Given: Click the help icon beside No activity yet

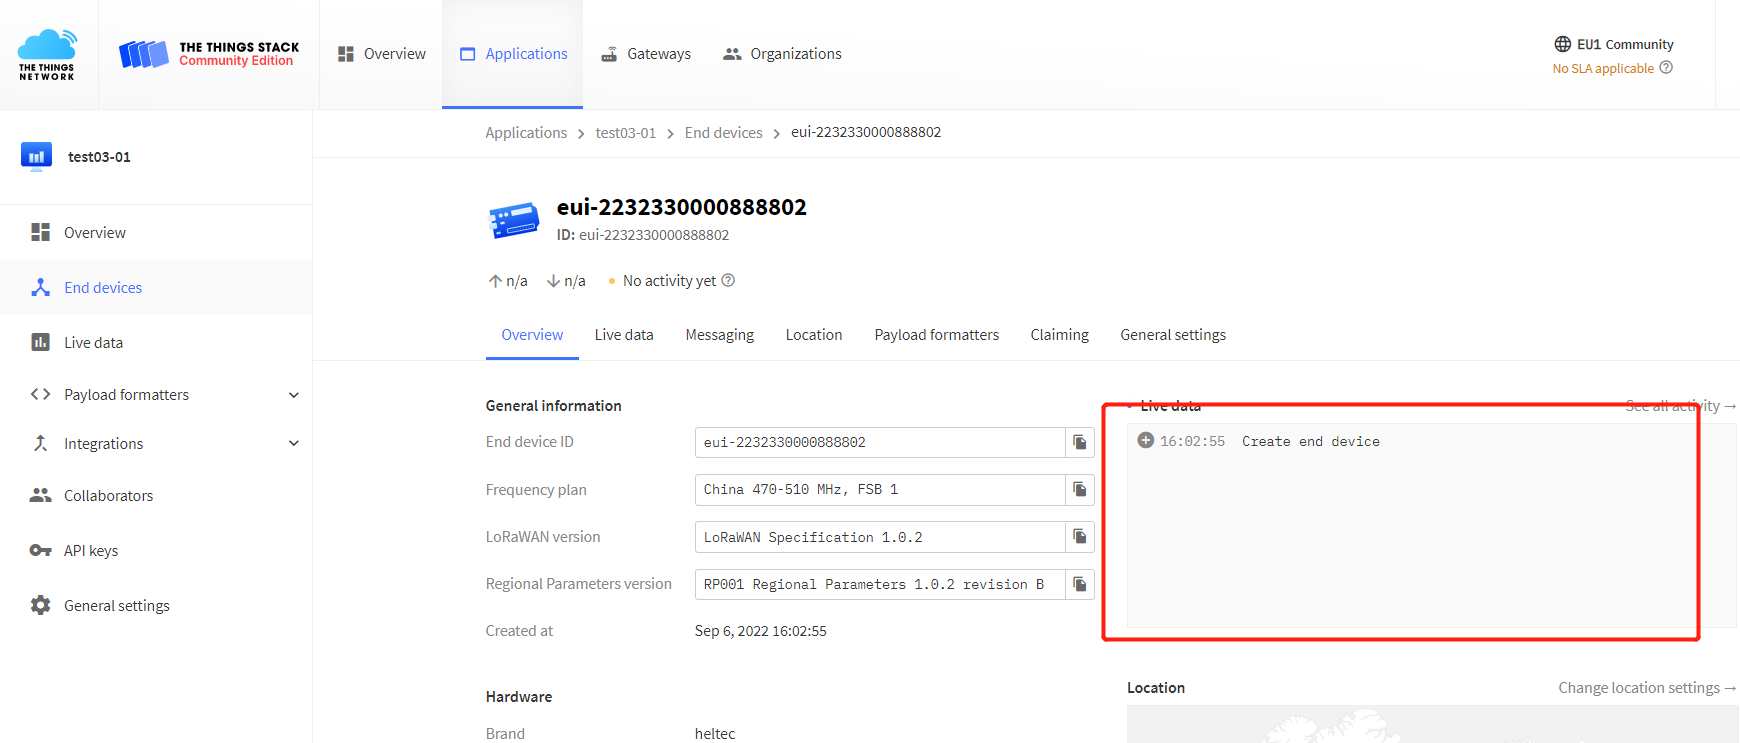Looking at the screenshot, I should click(x=728, y=281).
